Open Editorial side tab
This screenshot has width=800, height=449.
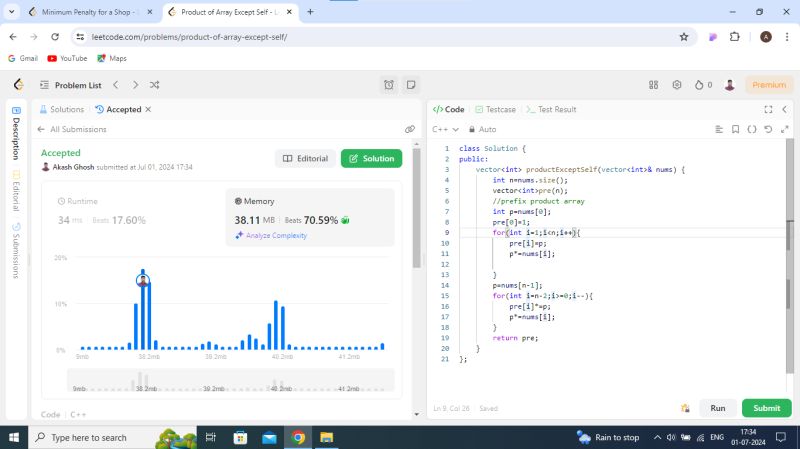(16, 191)
